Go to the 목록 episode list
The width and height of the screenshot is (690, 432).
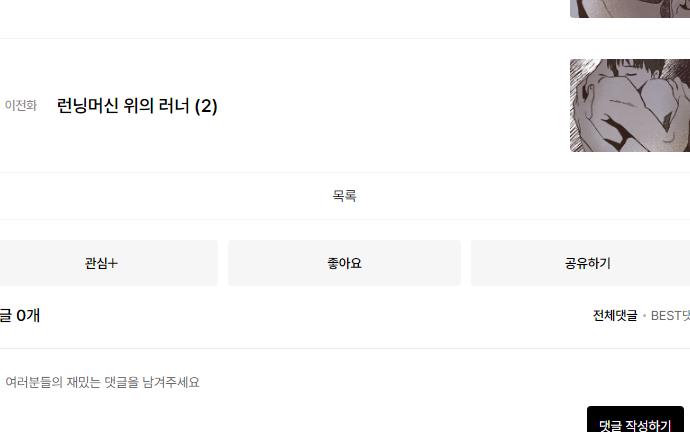click(x=344, y=195)
